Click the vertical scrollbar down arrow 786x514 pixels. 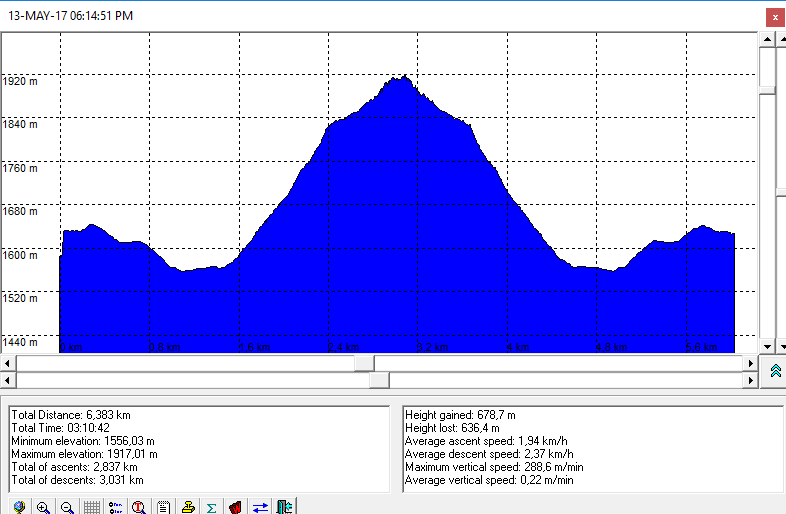click(x=767, y=346)
